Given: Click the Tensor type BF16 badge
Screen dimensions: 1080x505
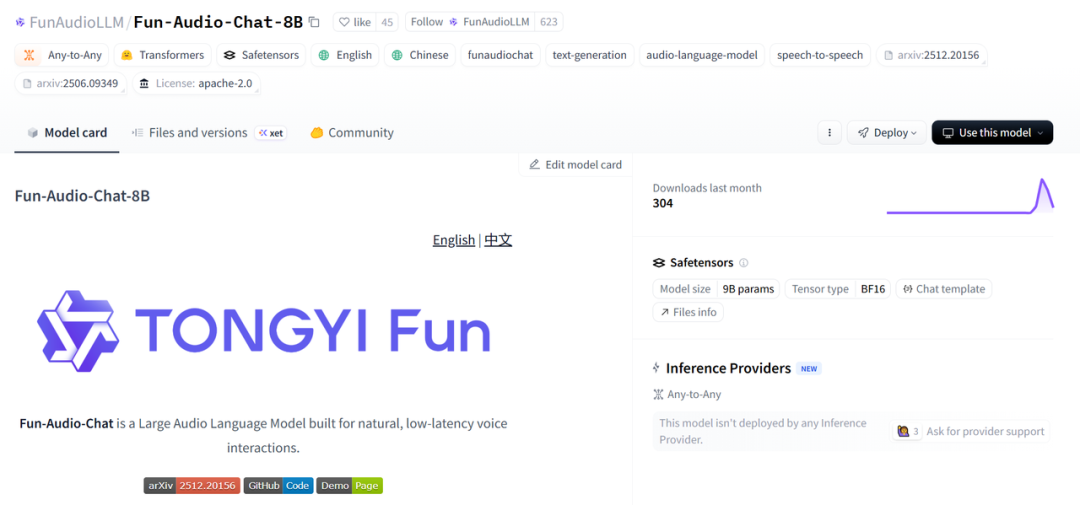Looking at the screenshot, I should [x=838, y=289].
